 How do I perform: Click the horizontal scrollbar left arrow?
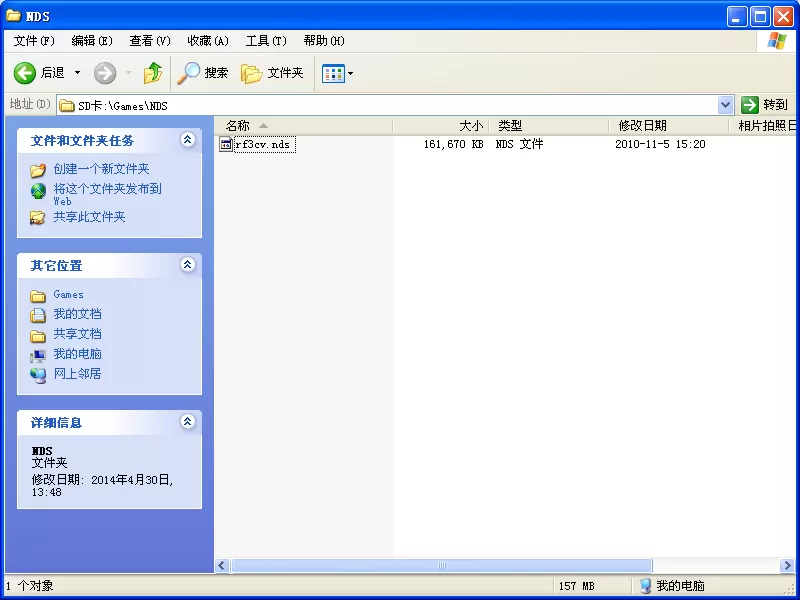click(222, 565)
